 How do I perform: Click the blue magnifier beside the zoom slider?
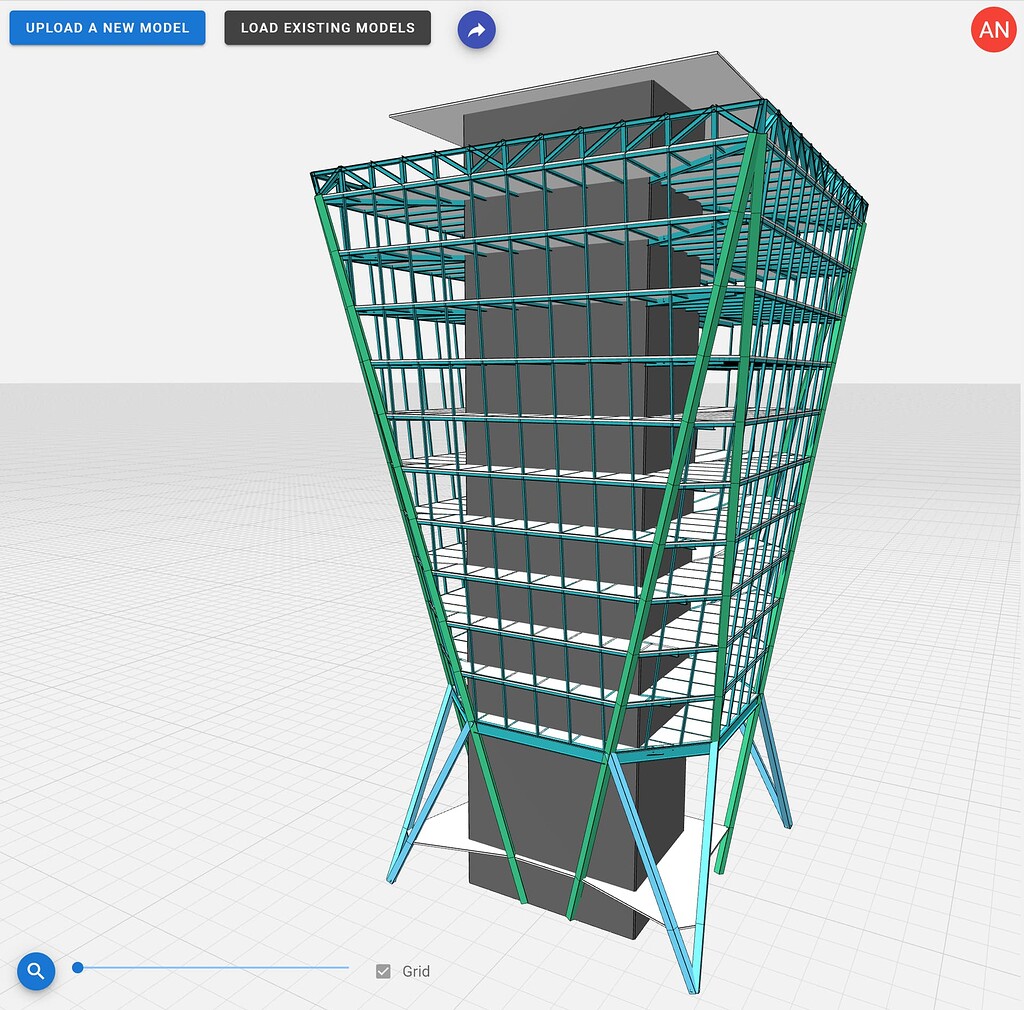point(36,970)
